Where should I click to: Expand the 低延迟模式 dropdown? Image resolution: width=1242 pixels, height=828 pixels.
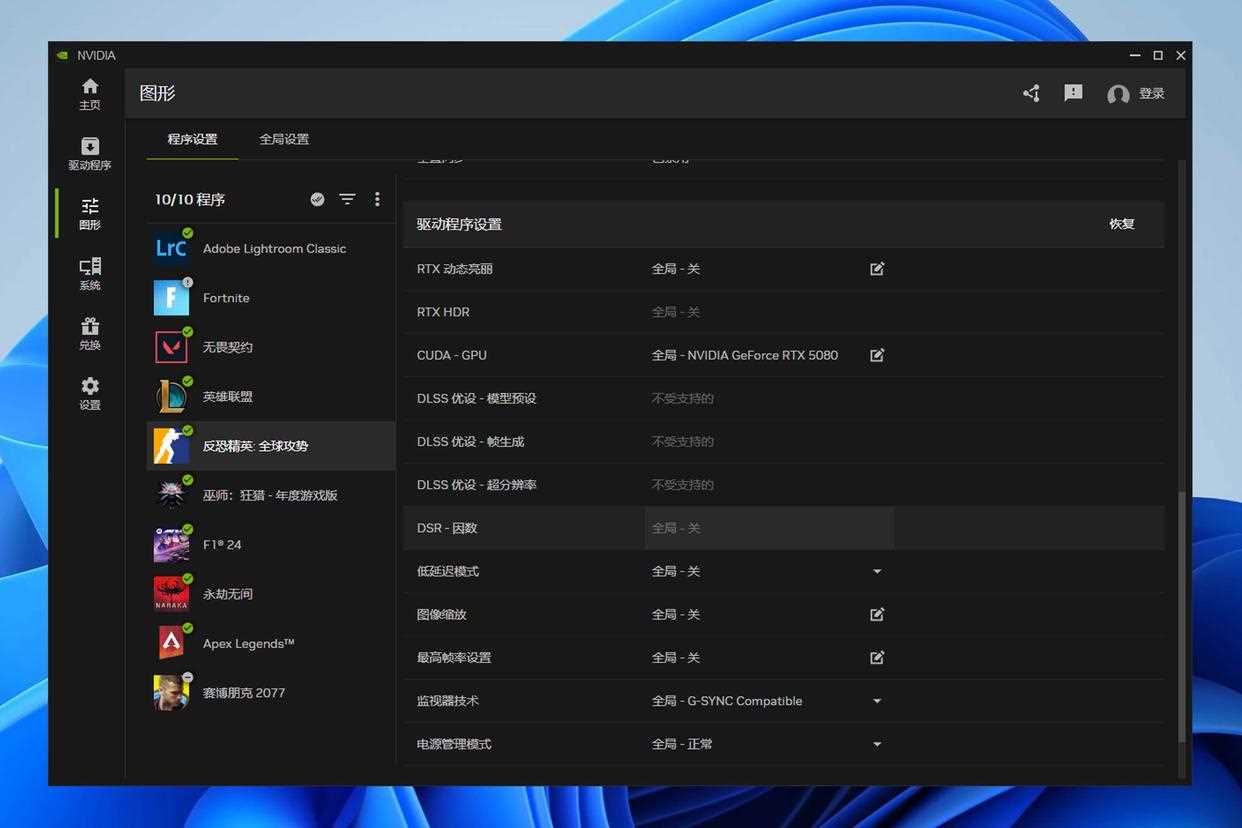coord(877,571)
